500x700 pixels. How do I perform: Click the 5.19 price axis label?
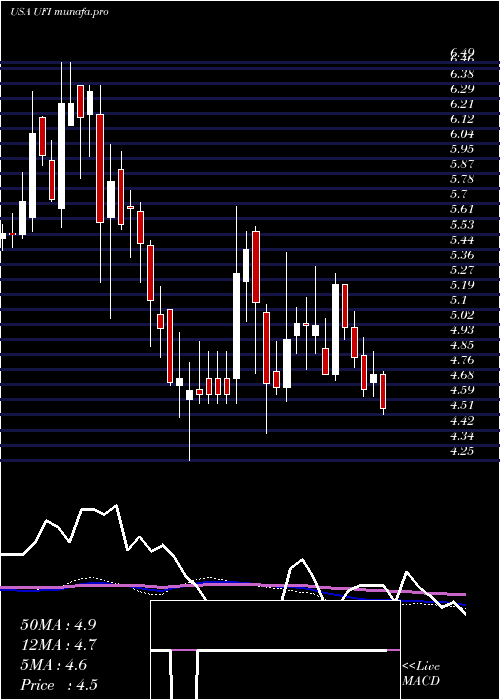point(462,285)
